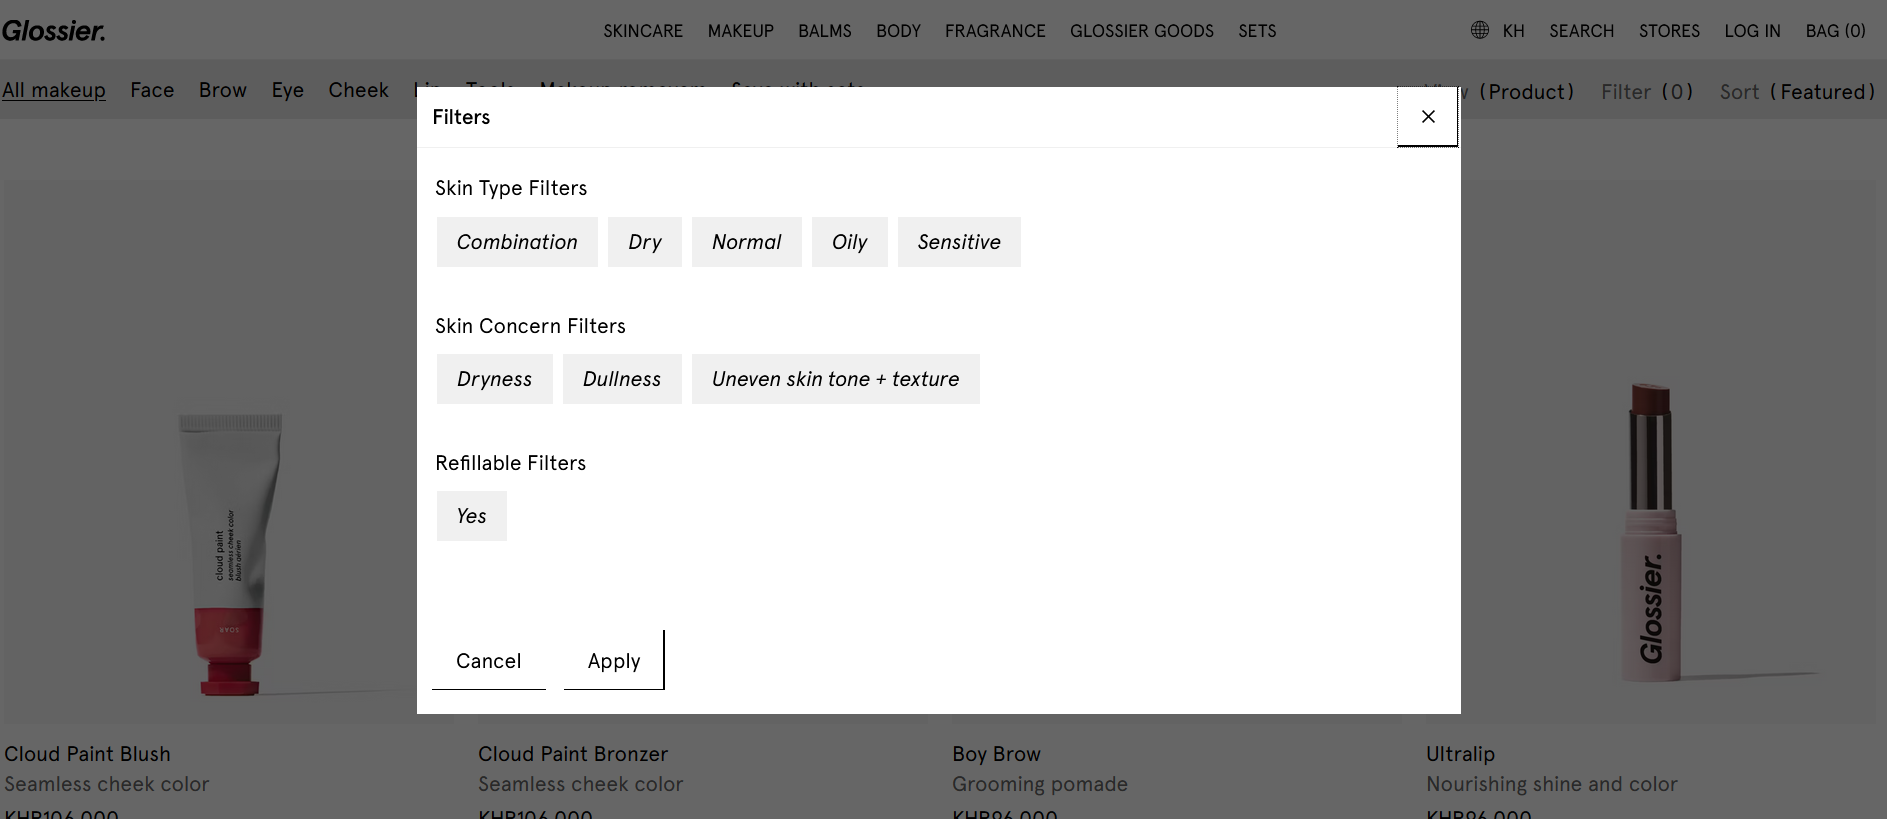
Task: Select the Dullness skin concern filter
Action: 622,379
